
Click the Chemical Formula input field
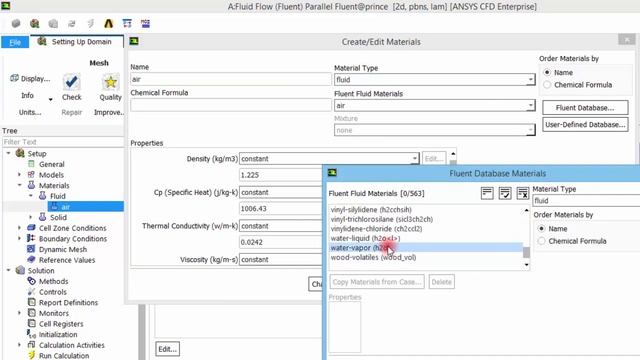(231, 105)
